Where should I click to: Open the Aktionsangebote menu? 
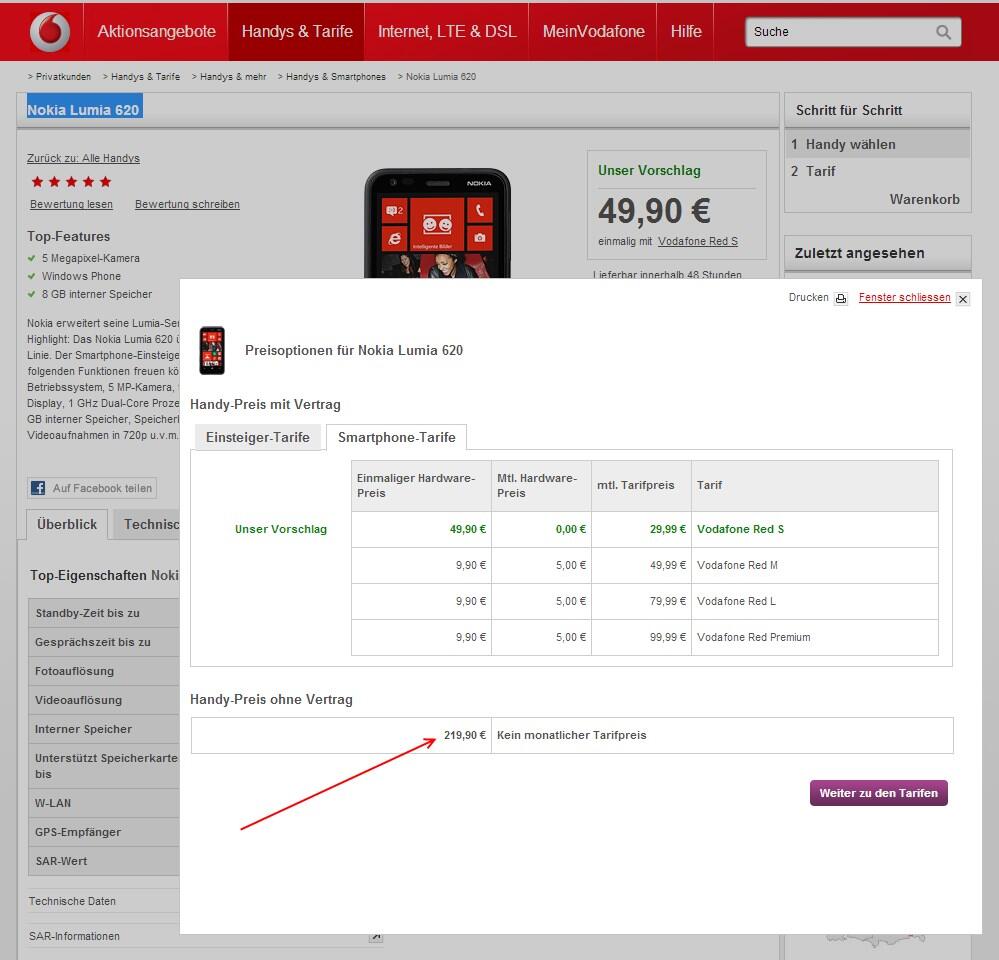156,31
